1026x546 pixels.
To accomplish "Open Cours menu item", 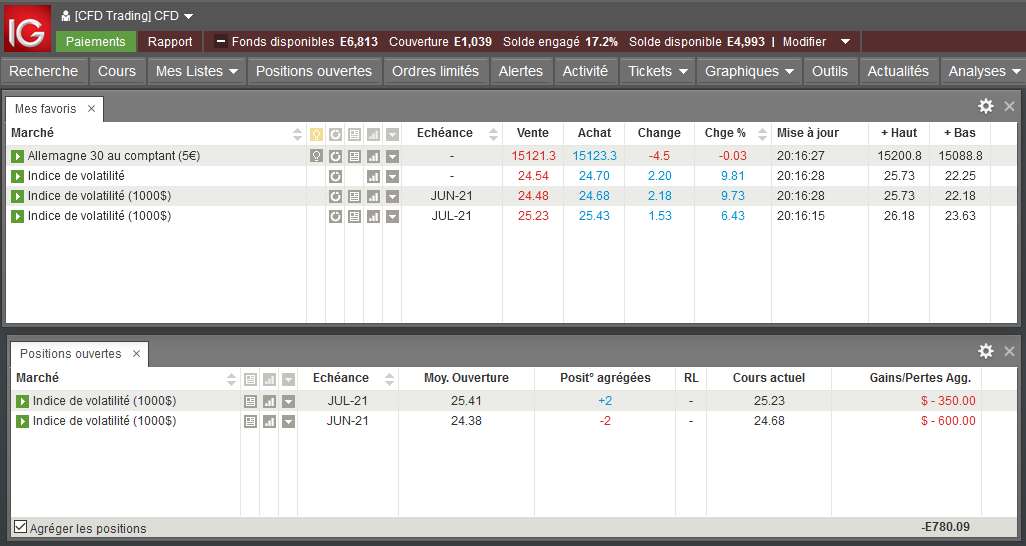I will pyautogui.click(x=117, y=71).
